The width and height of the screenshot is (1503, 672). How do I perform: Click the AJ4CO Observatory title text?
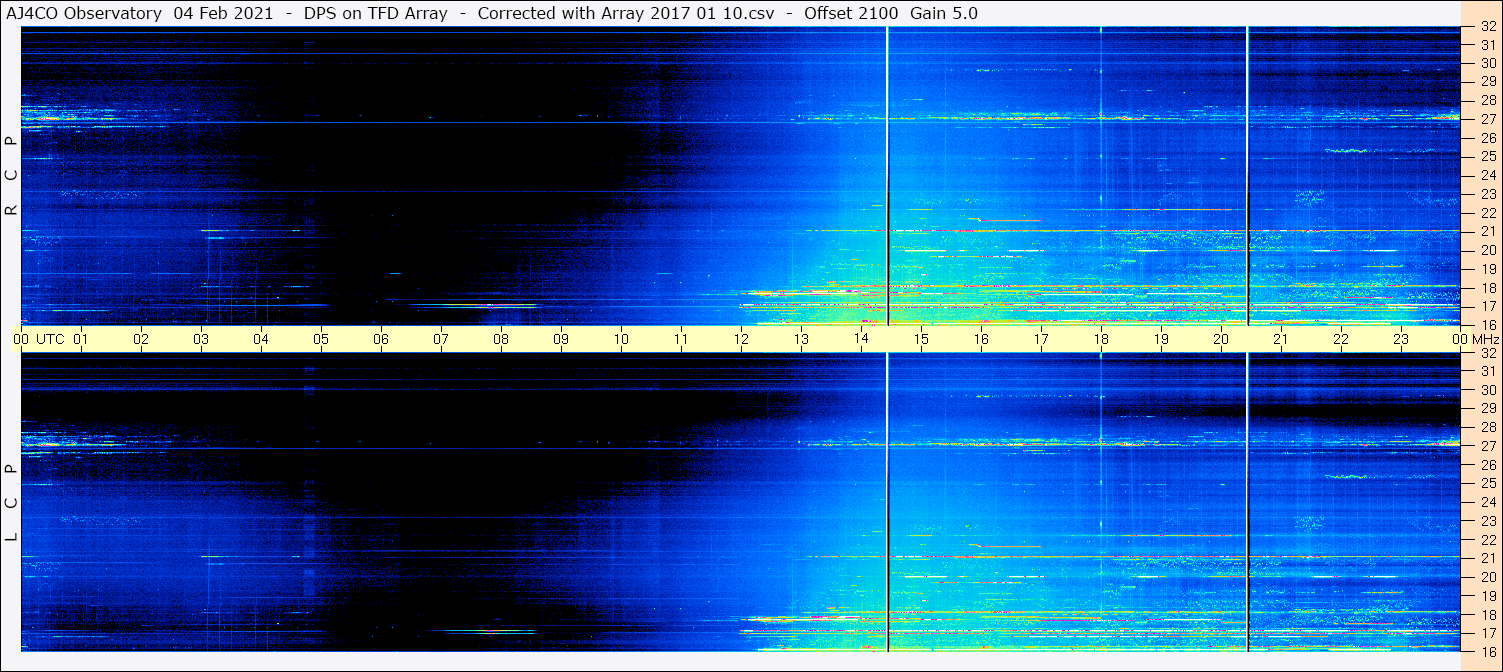(84, 13)
